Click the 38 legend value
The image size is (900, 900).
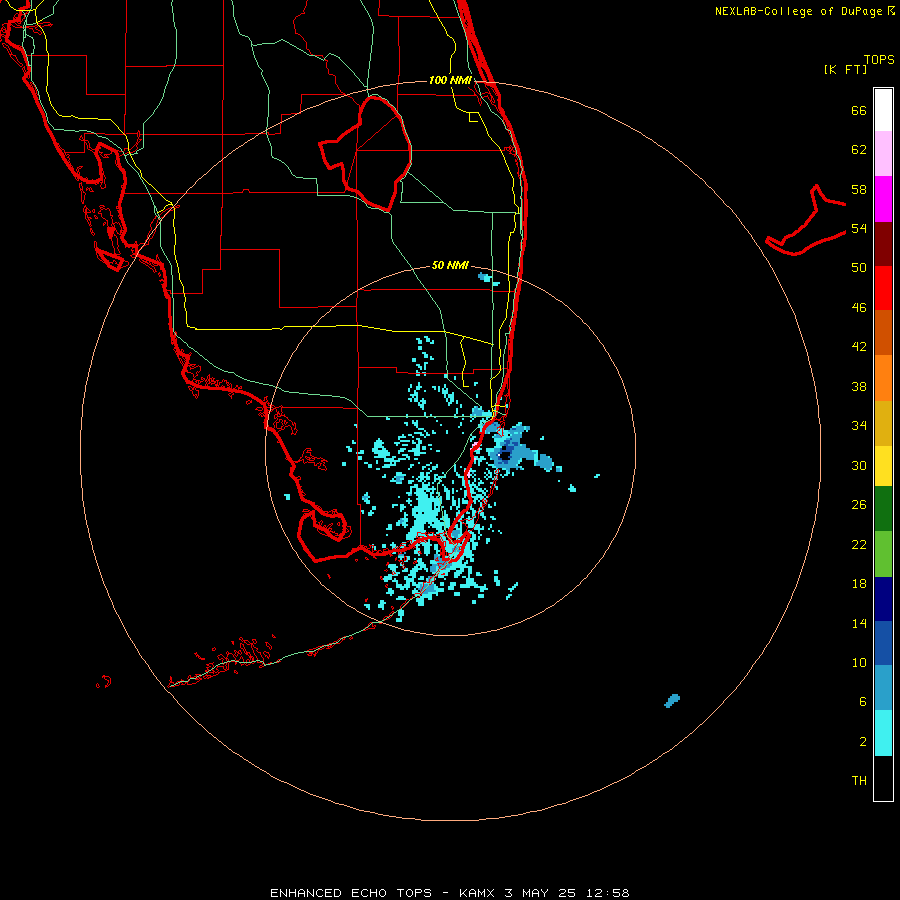click(859, 386)
